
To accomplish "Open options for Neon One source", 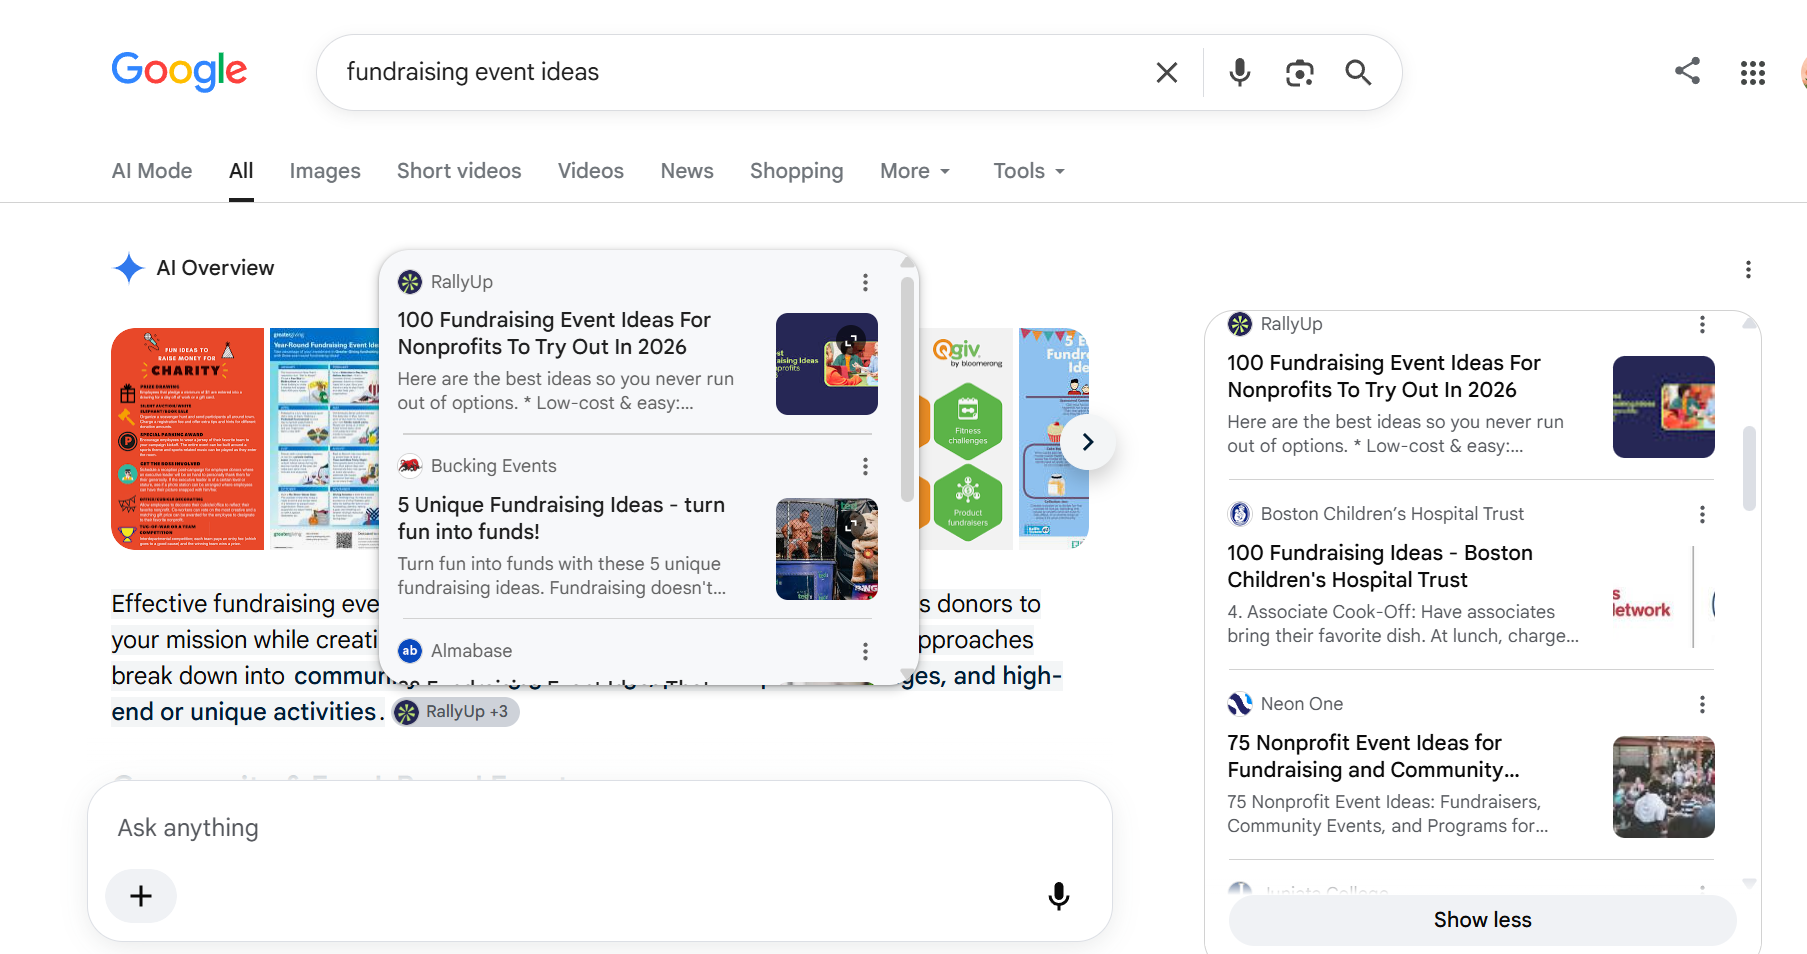I will 1702,705.
